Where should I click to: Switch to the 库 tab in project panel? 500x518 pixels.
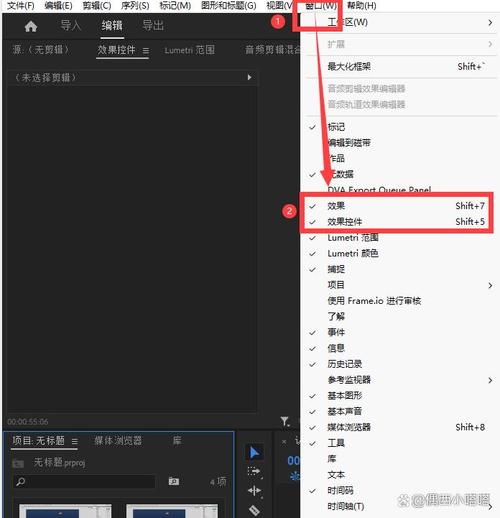click(177, 441)
